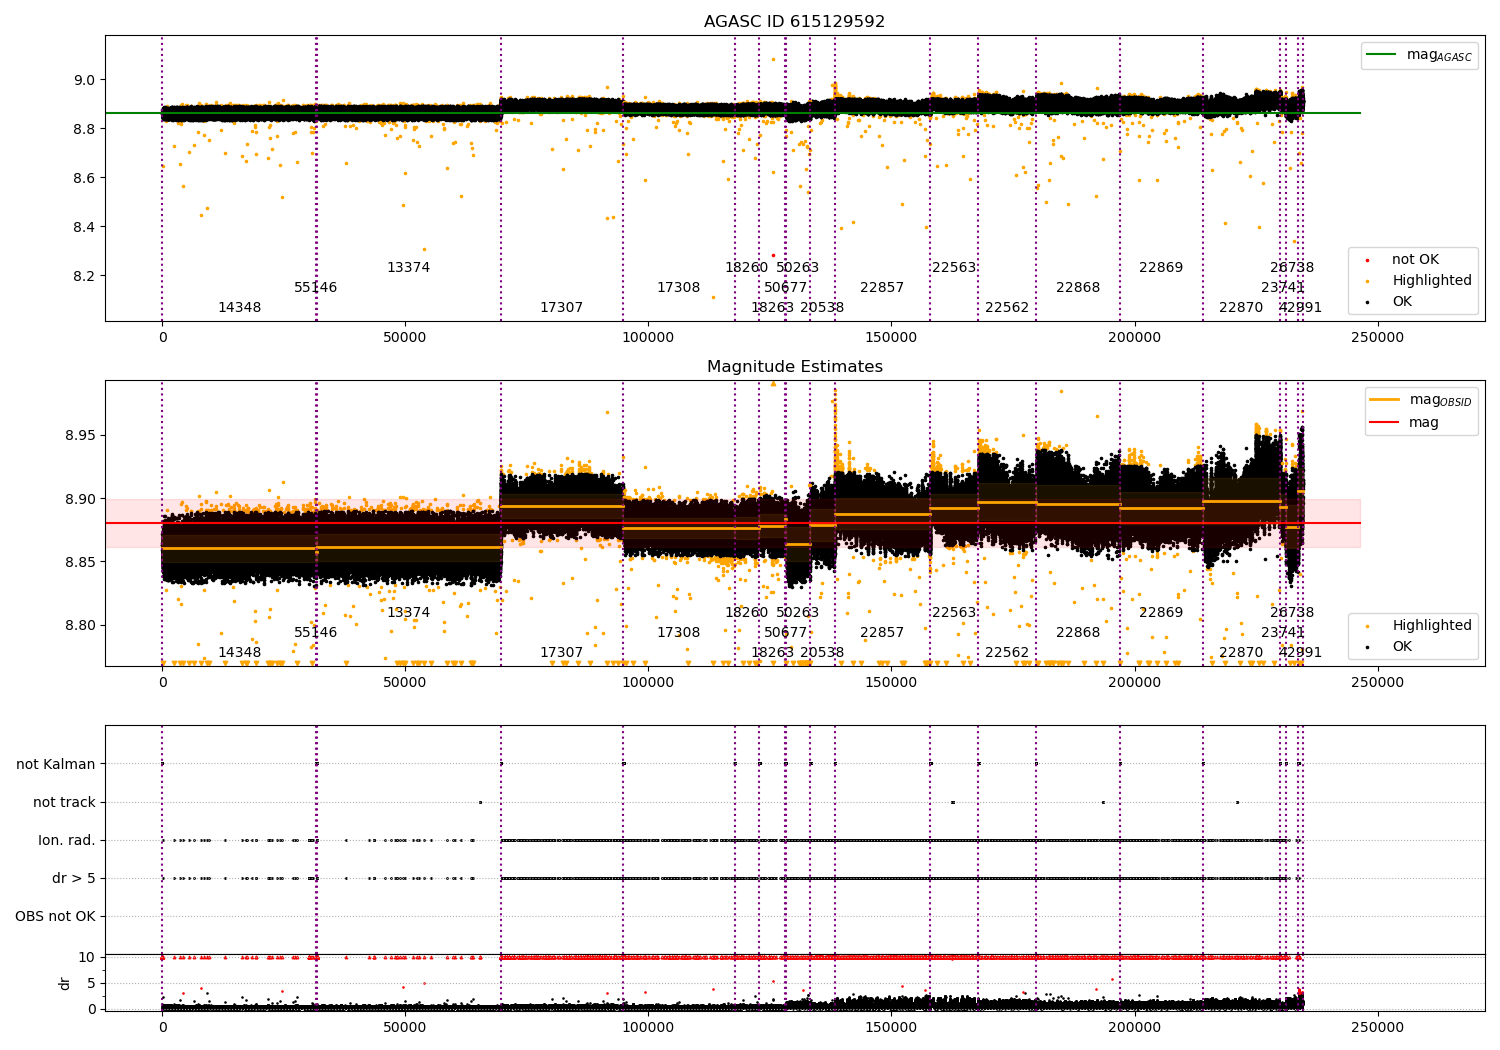Click obsid '13374' in Magnitude Estimates plot
The height and width of the screenshot is (1050, 1500).
point(409,613)
